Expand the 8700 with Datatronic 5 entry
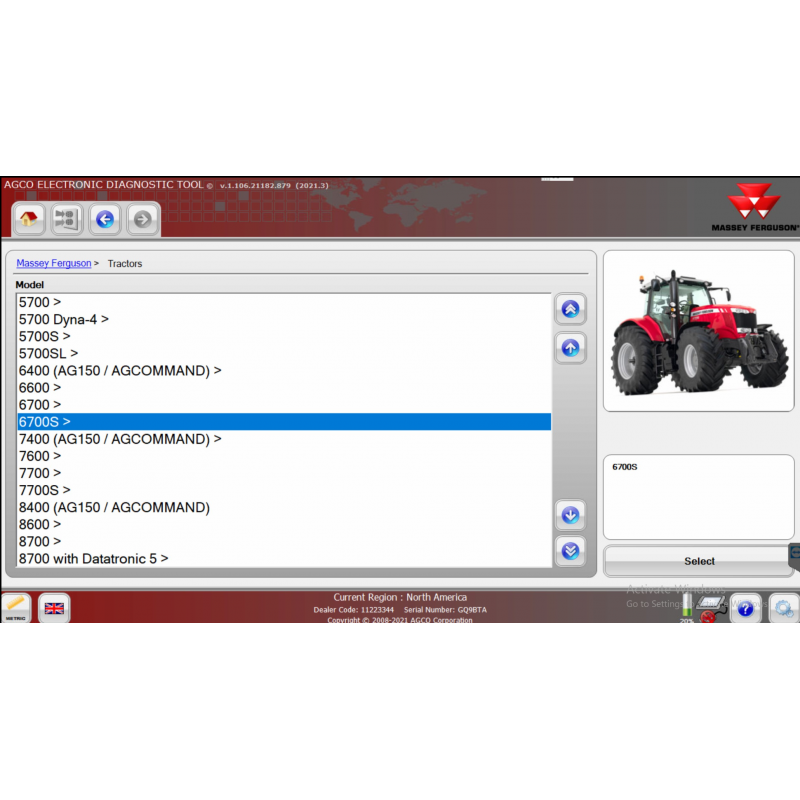Viewport: 800px width, 800px height. 92,558
